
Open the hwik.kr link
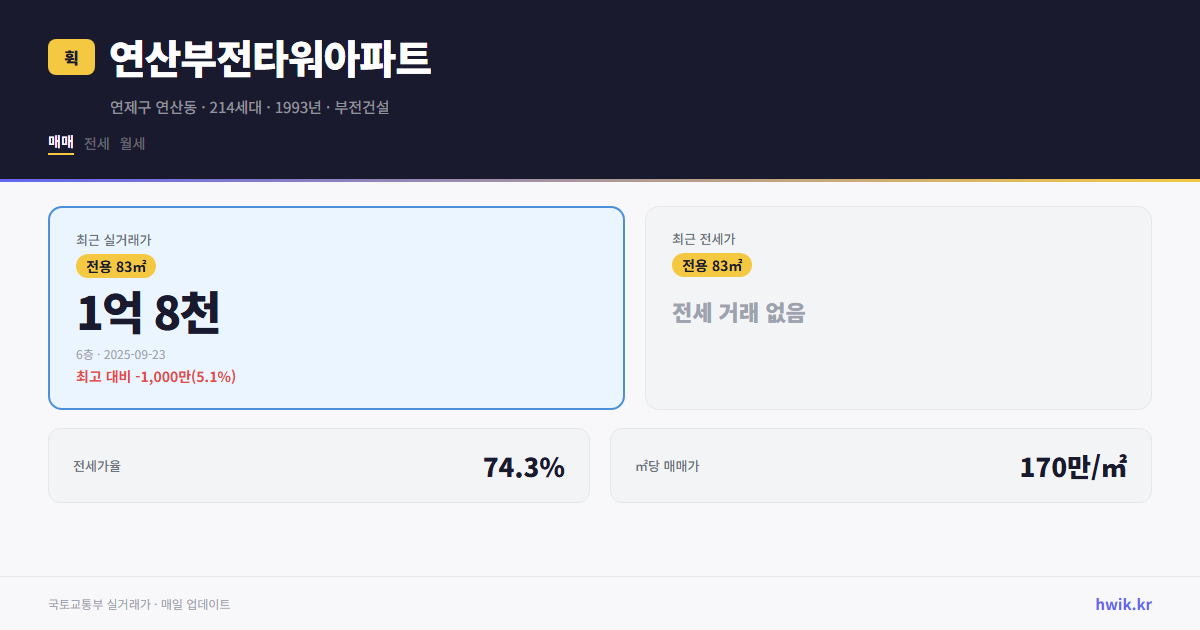(x=1122, y=604)
